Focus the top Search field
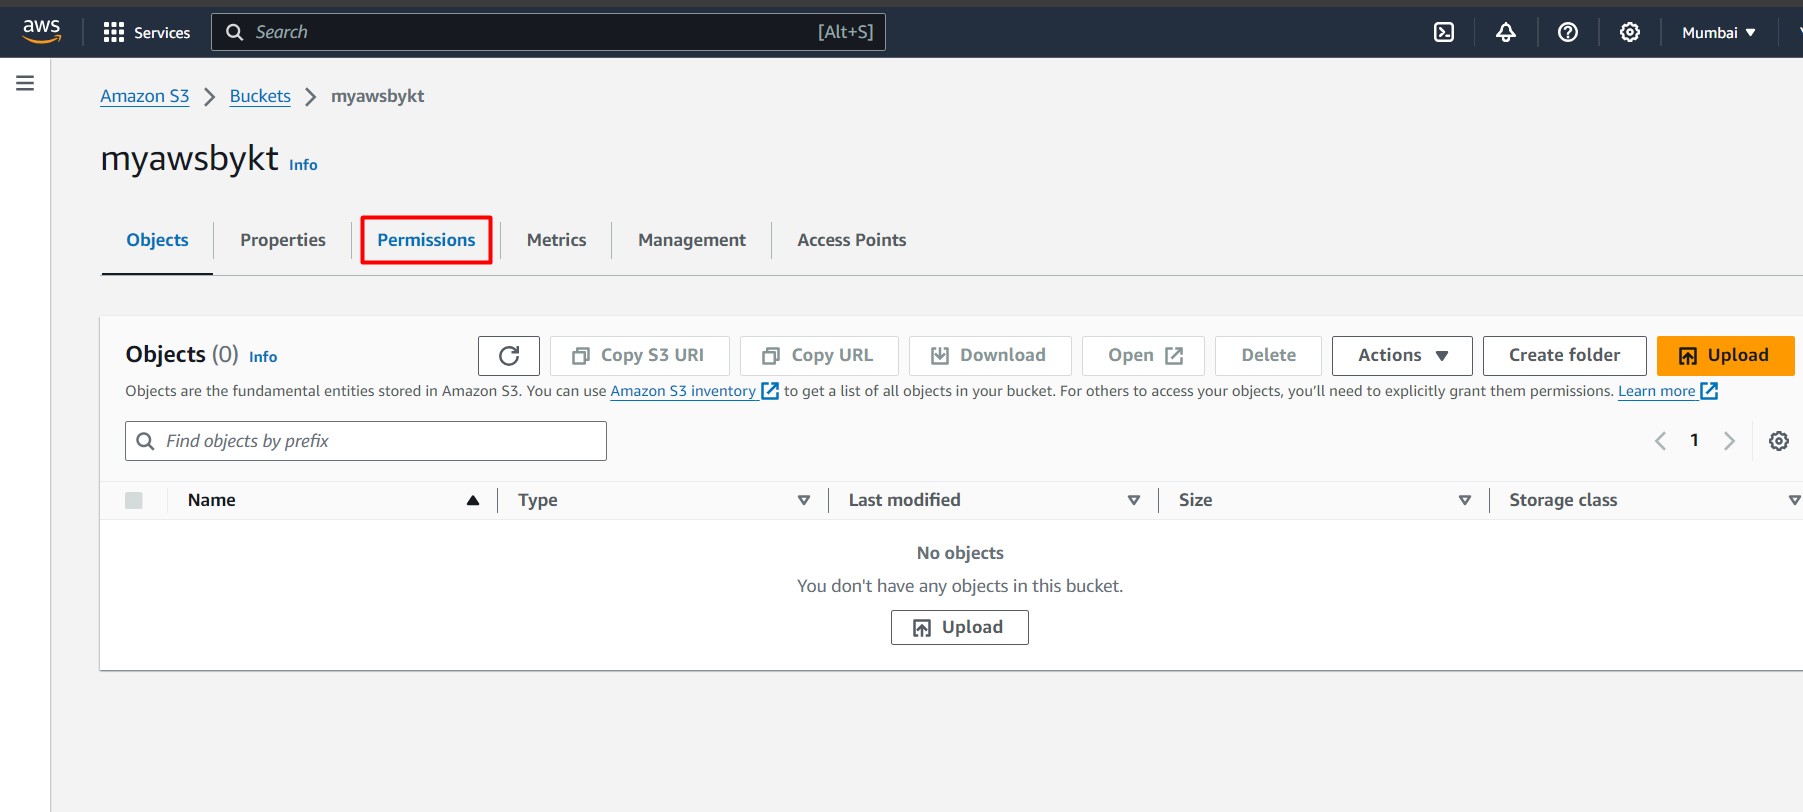 click(548, 32)
